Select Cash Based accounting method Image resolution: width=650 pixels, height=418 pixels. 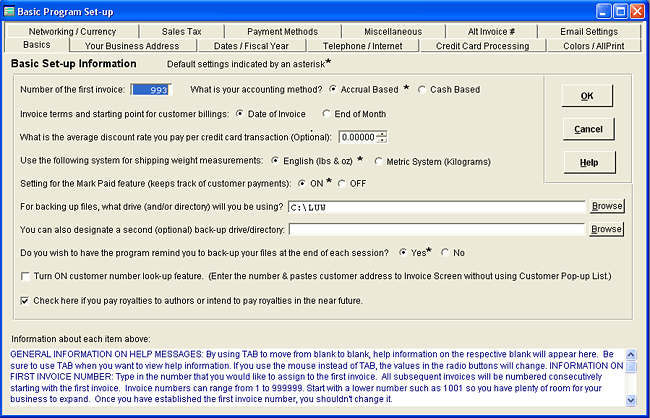(x=422, y=89)
